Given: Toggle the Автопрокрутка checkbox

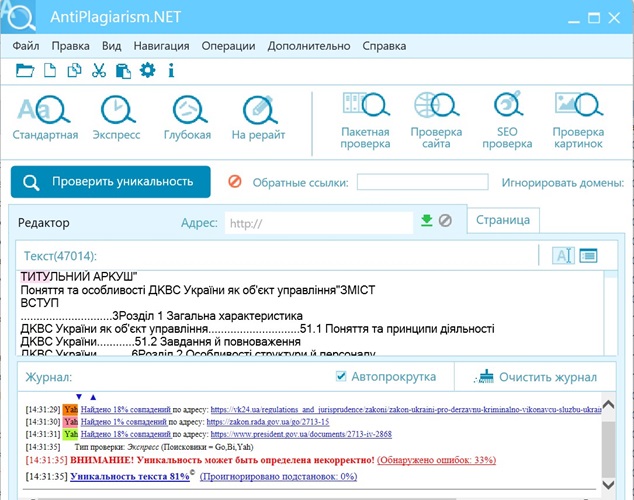Looking at the screenshot, I should point(341,376).
